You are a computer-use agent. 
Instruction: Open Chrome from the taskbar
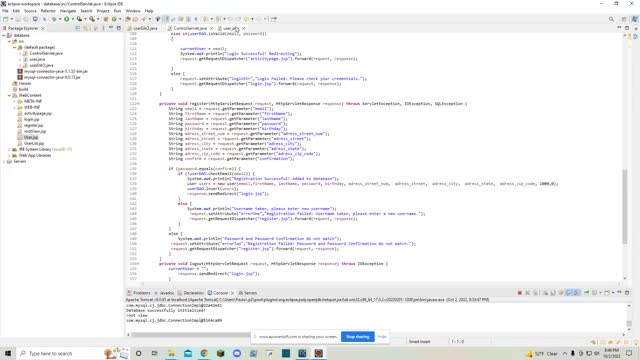204,353
